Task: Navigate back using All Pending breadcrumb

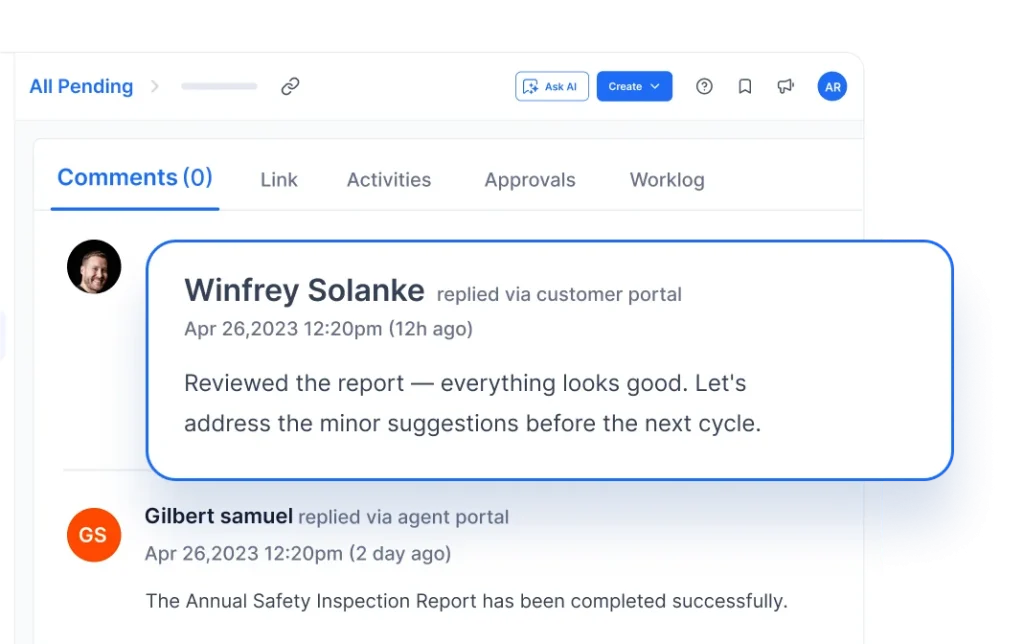Action: point(81,86)
